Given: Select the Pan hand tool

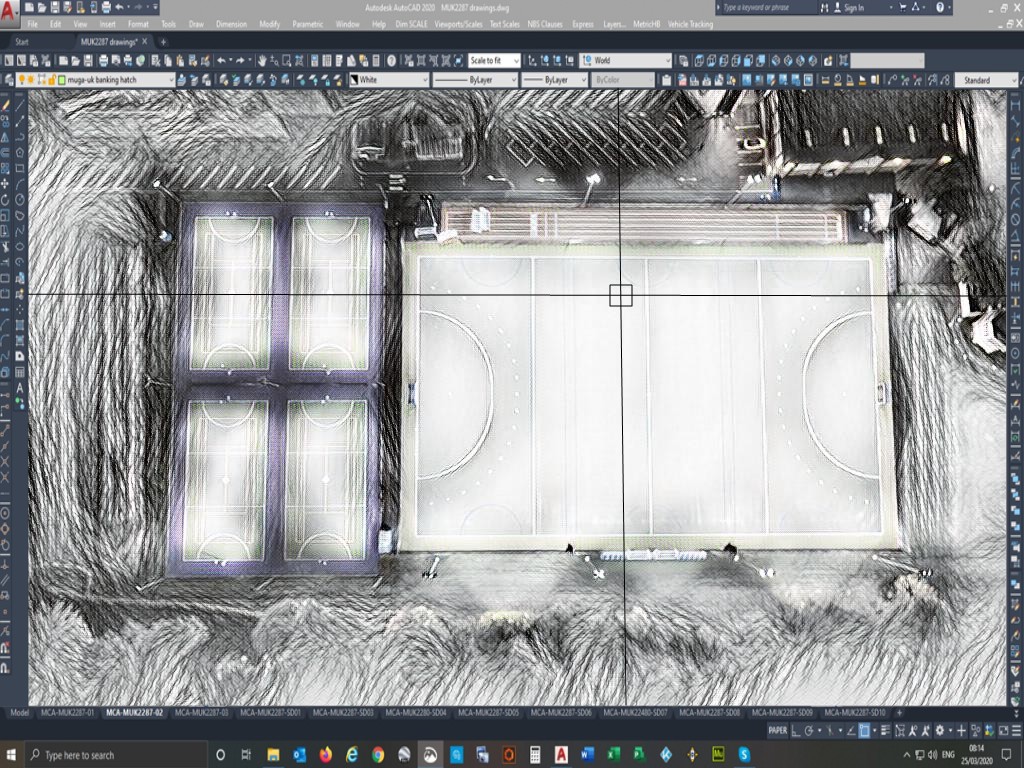Looking at the screenshot, I should (x=262, y=61).
